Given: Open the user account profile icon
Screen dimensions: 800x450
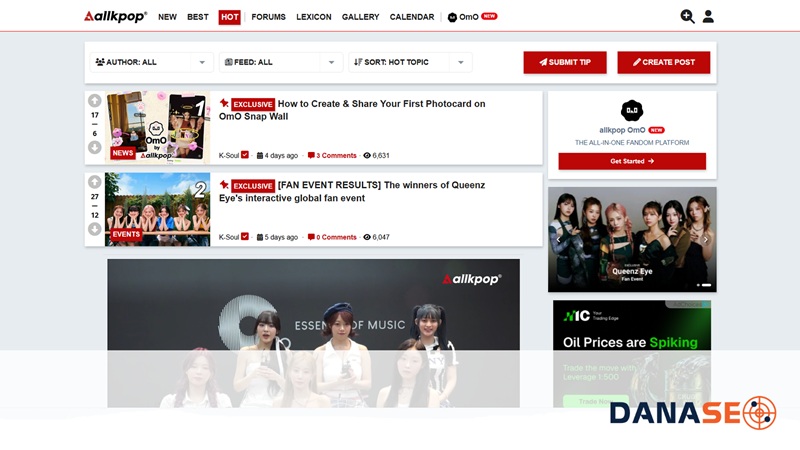Looking at the screenshot, I should [x=708, y=17].
